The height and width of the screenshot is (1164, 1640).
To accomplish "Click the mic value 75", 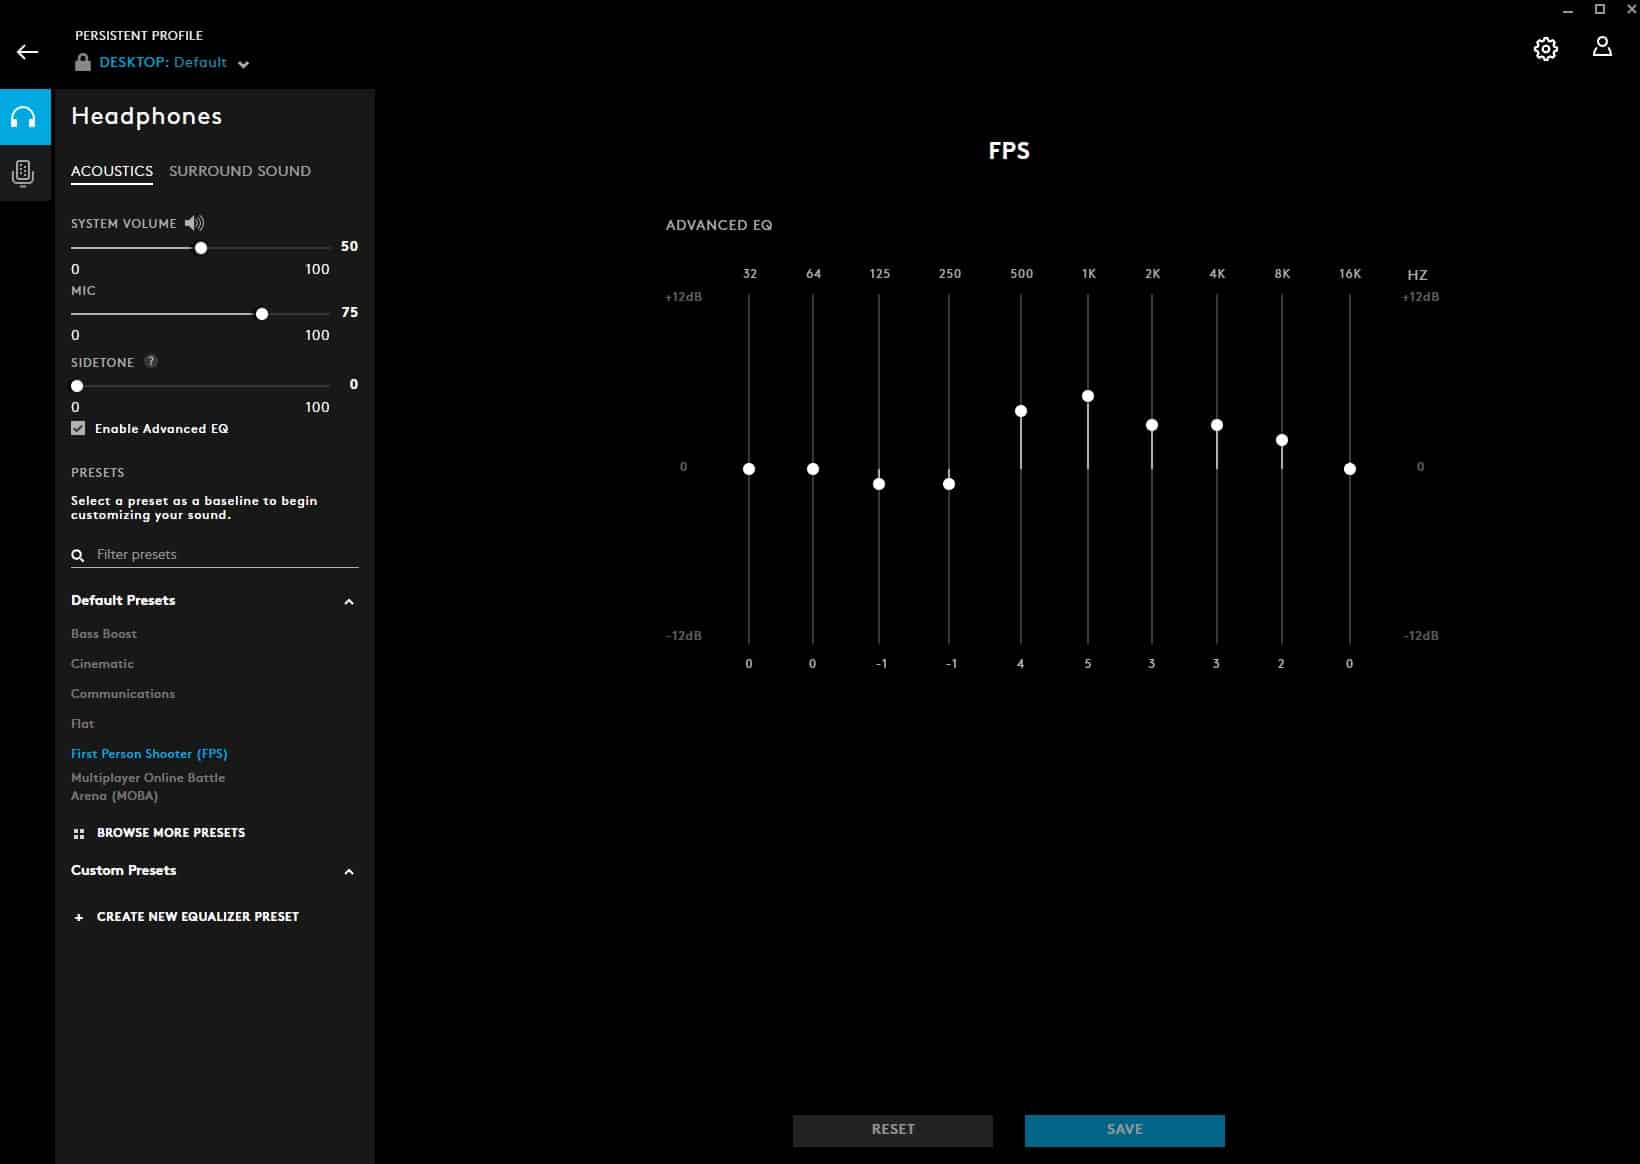I will tap(349, 312).
